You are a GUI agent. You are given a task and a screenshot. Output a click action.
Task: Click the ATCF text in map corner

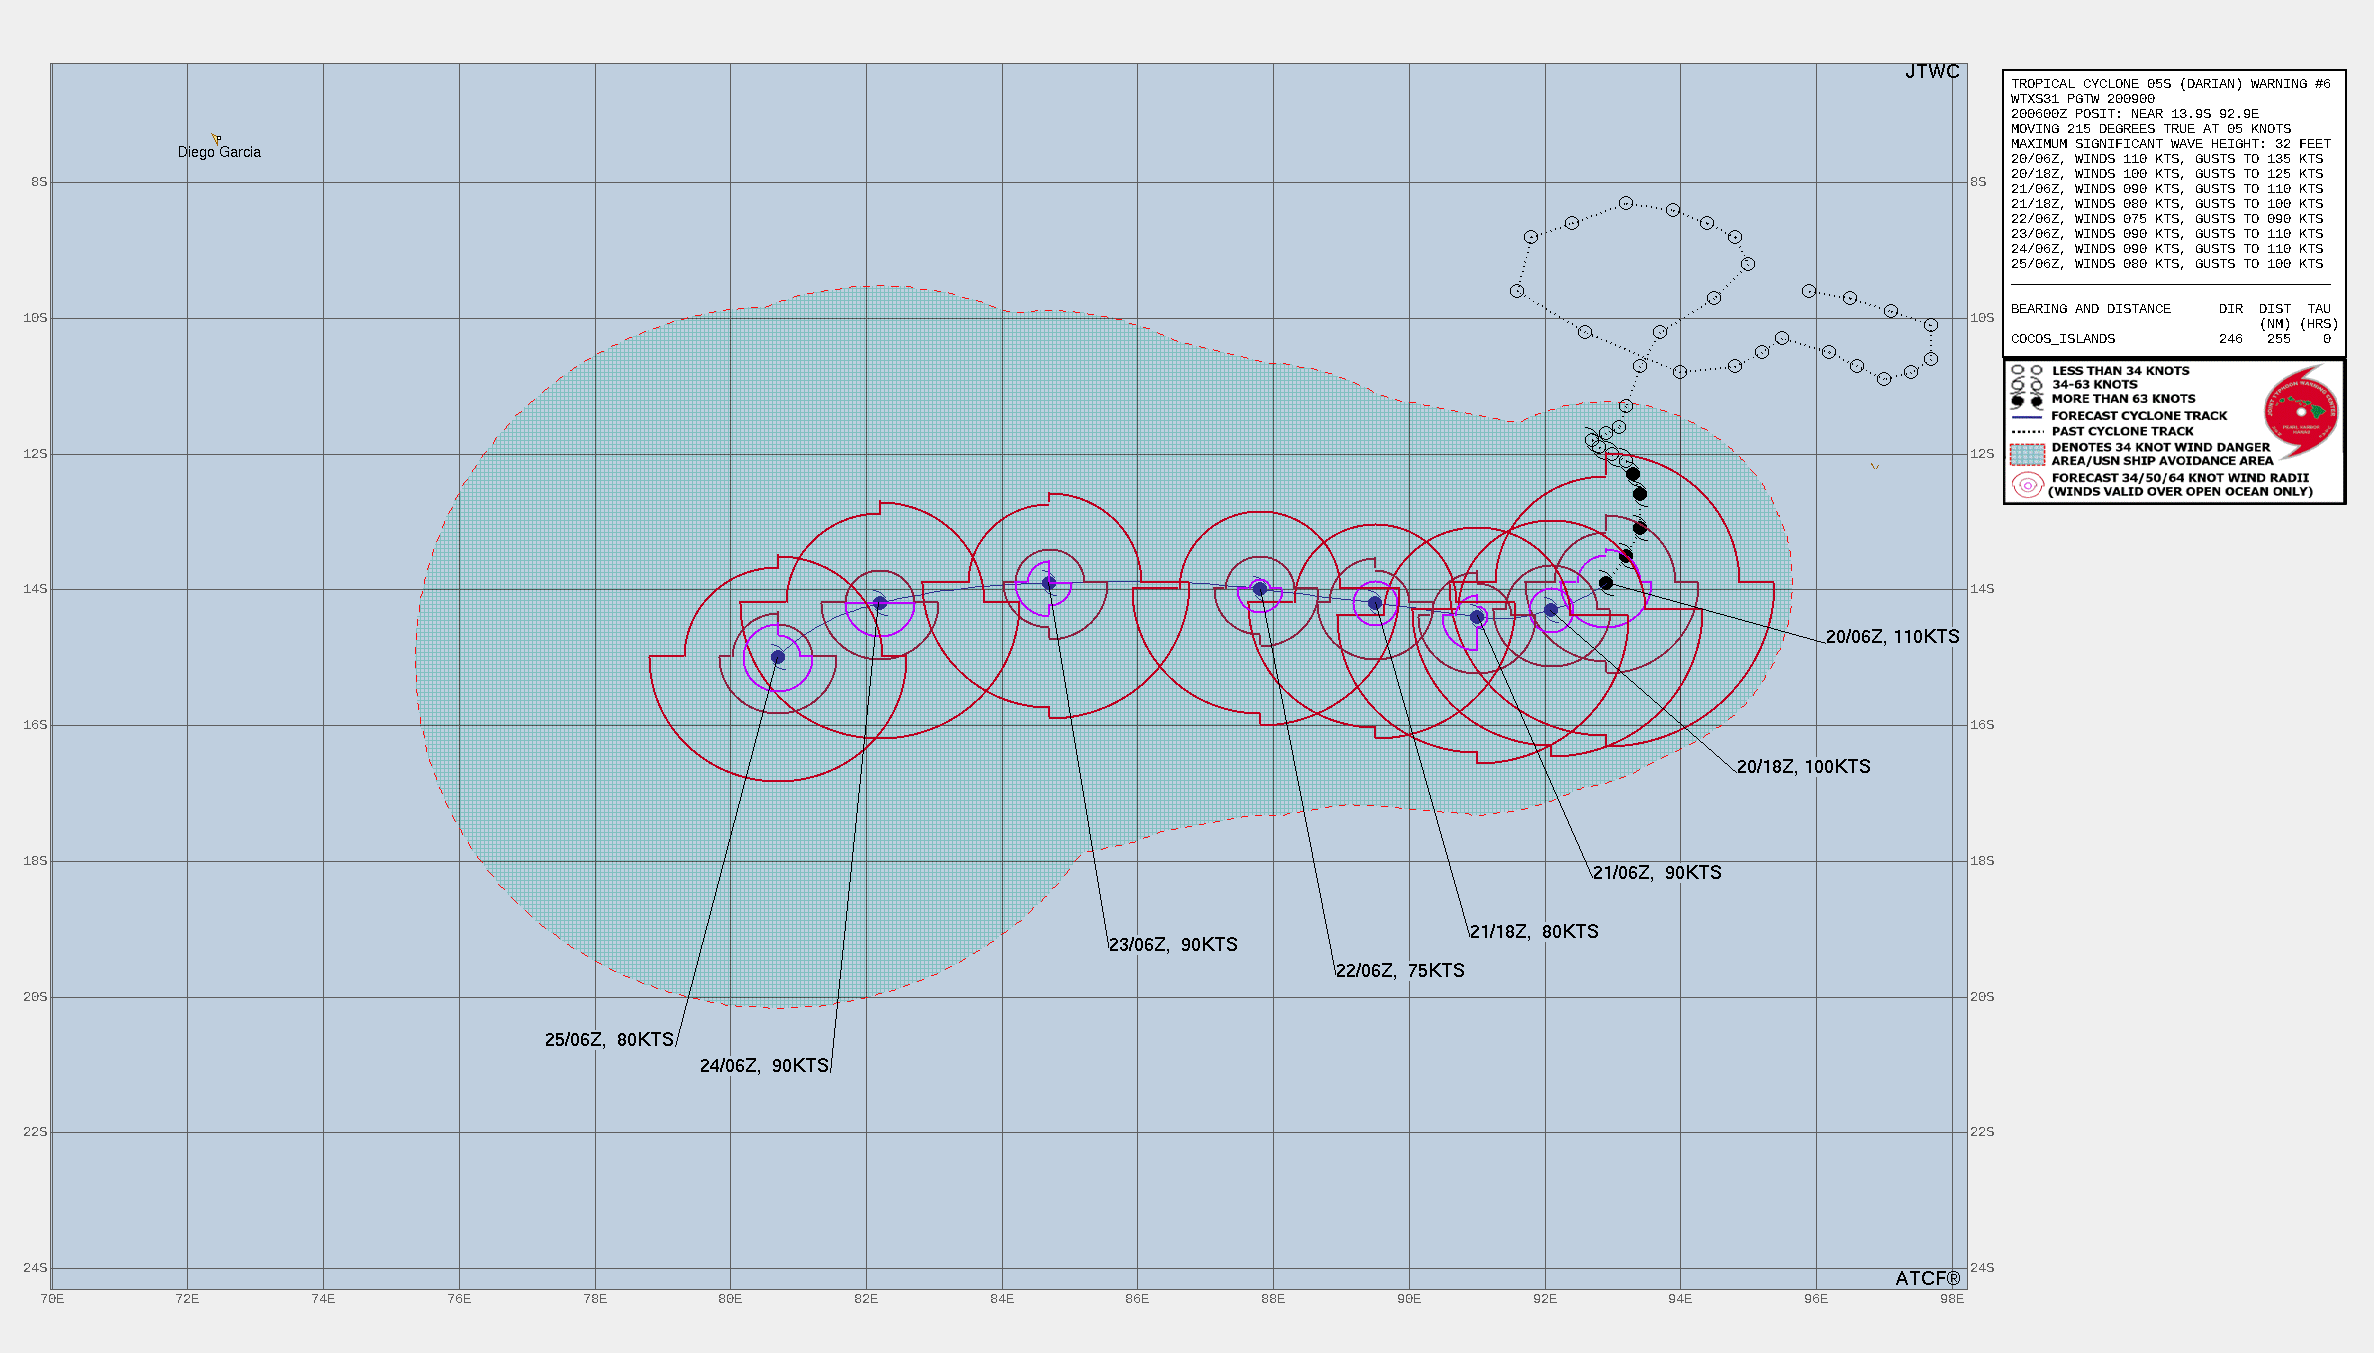pyautogui.click(x=1927, y=1278)
